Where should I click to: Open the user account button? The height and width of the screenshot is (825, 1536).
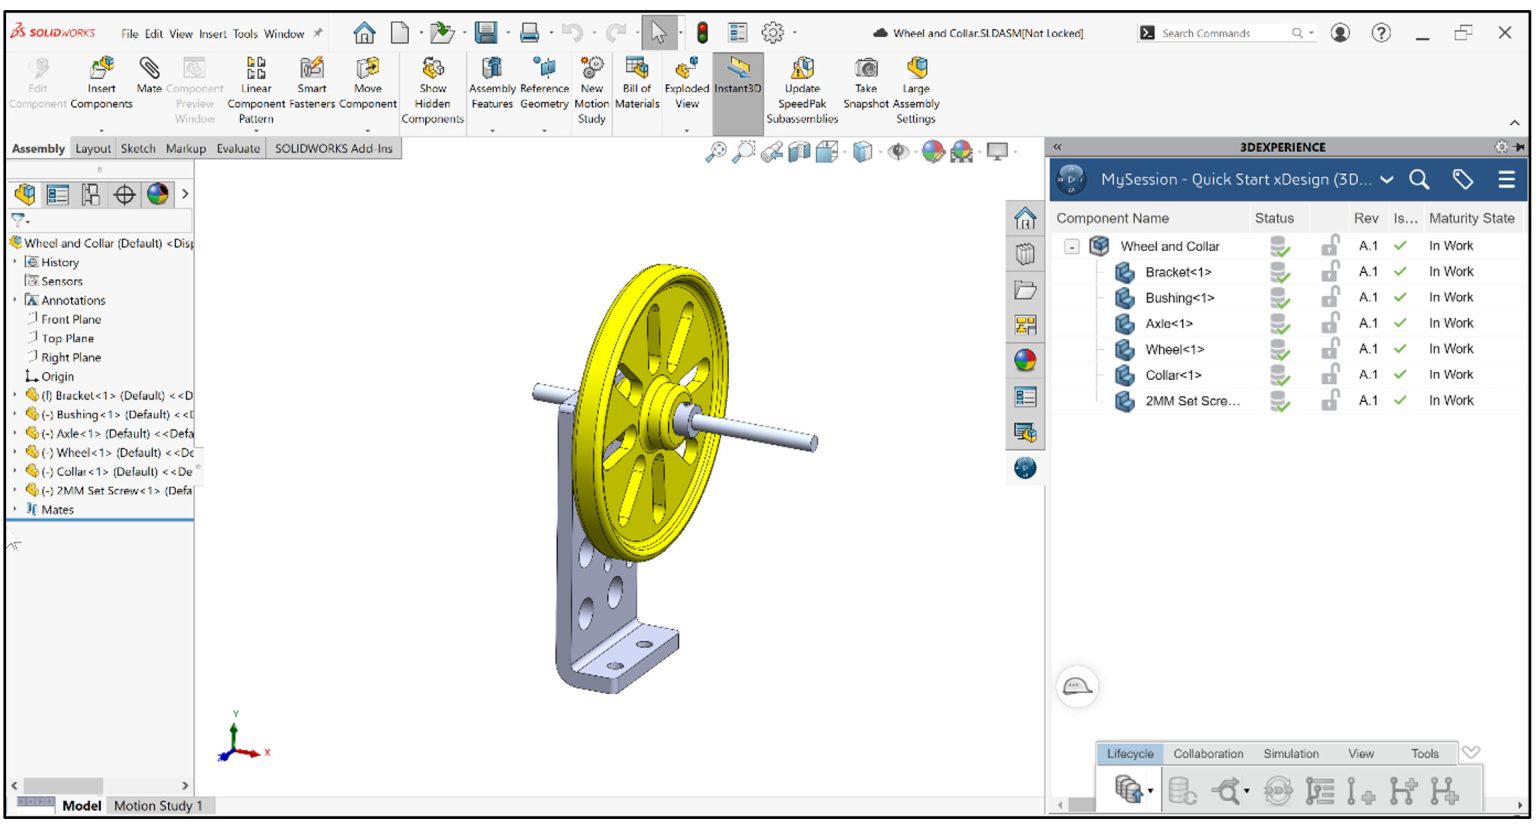[1338, 33]
